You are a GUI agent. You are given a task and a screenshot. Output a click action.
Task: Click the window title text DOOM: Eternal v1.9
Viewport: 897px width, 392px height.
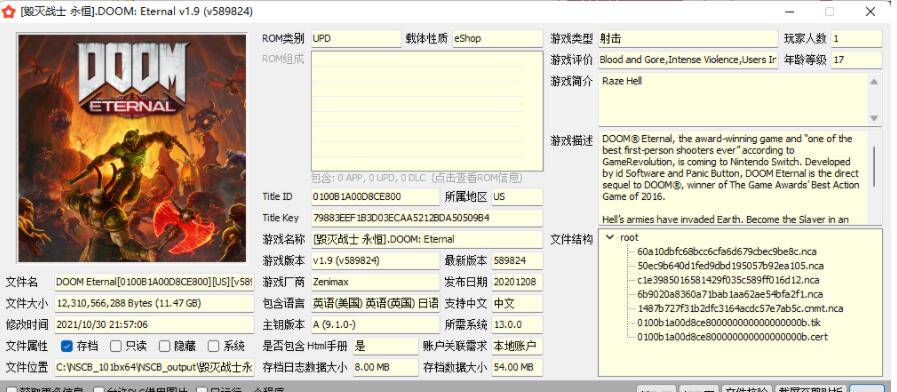(137, 11)
